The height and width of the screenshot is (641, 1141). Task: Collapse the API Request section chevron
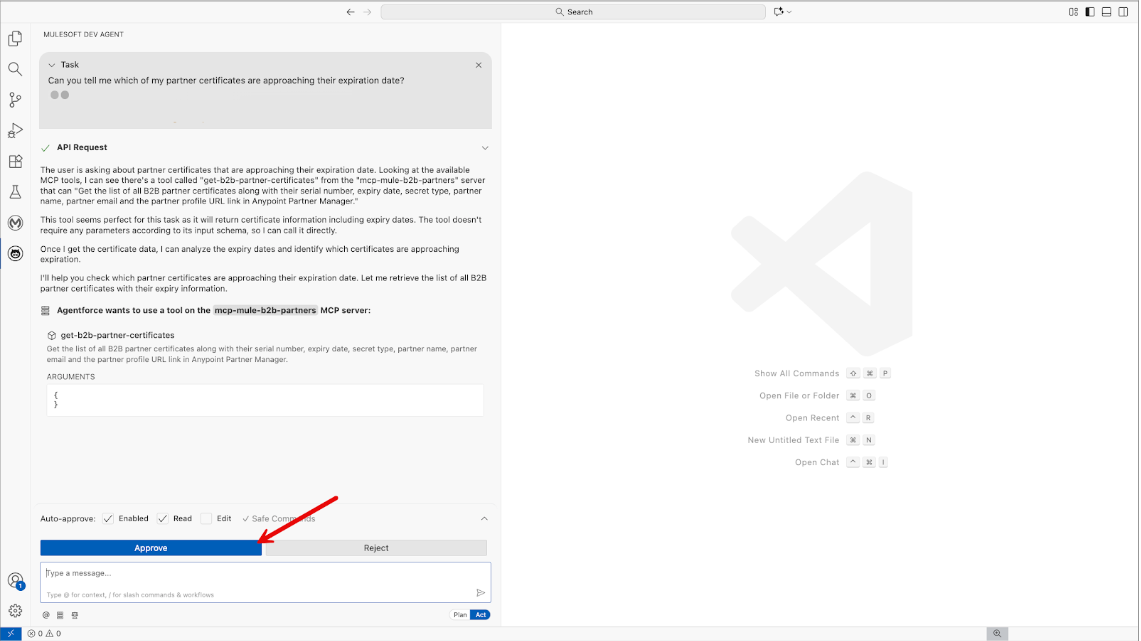485,148
